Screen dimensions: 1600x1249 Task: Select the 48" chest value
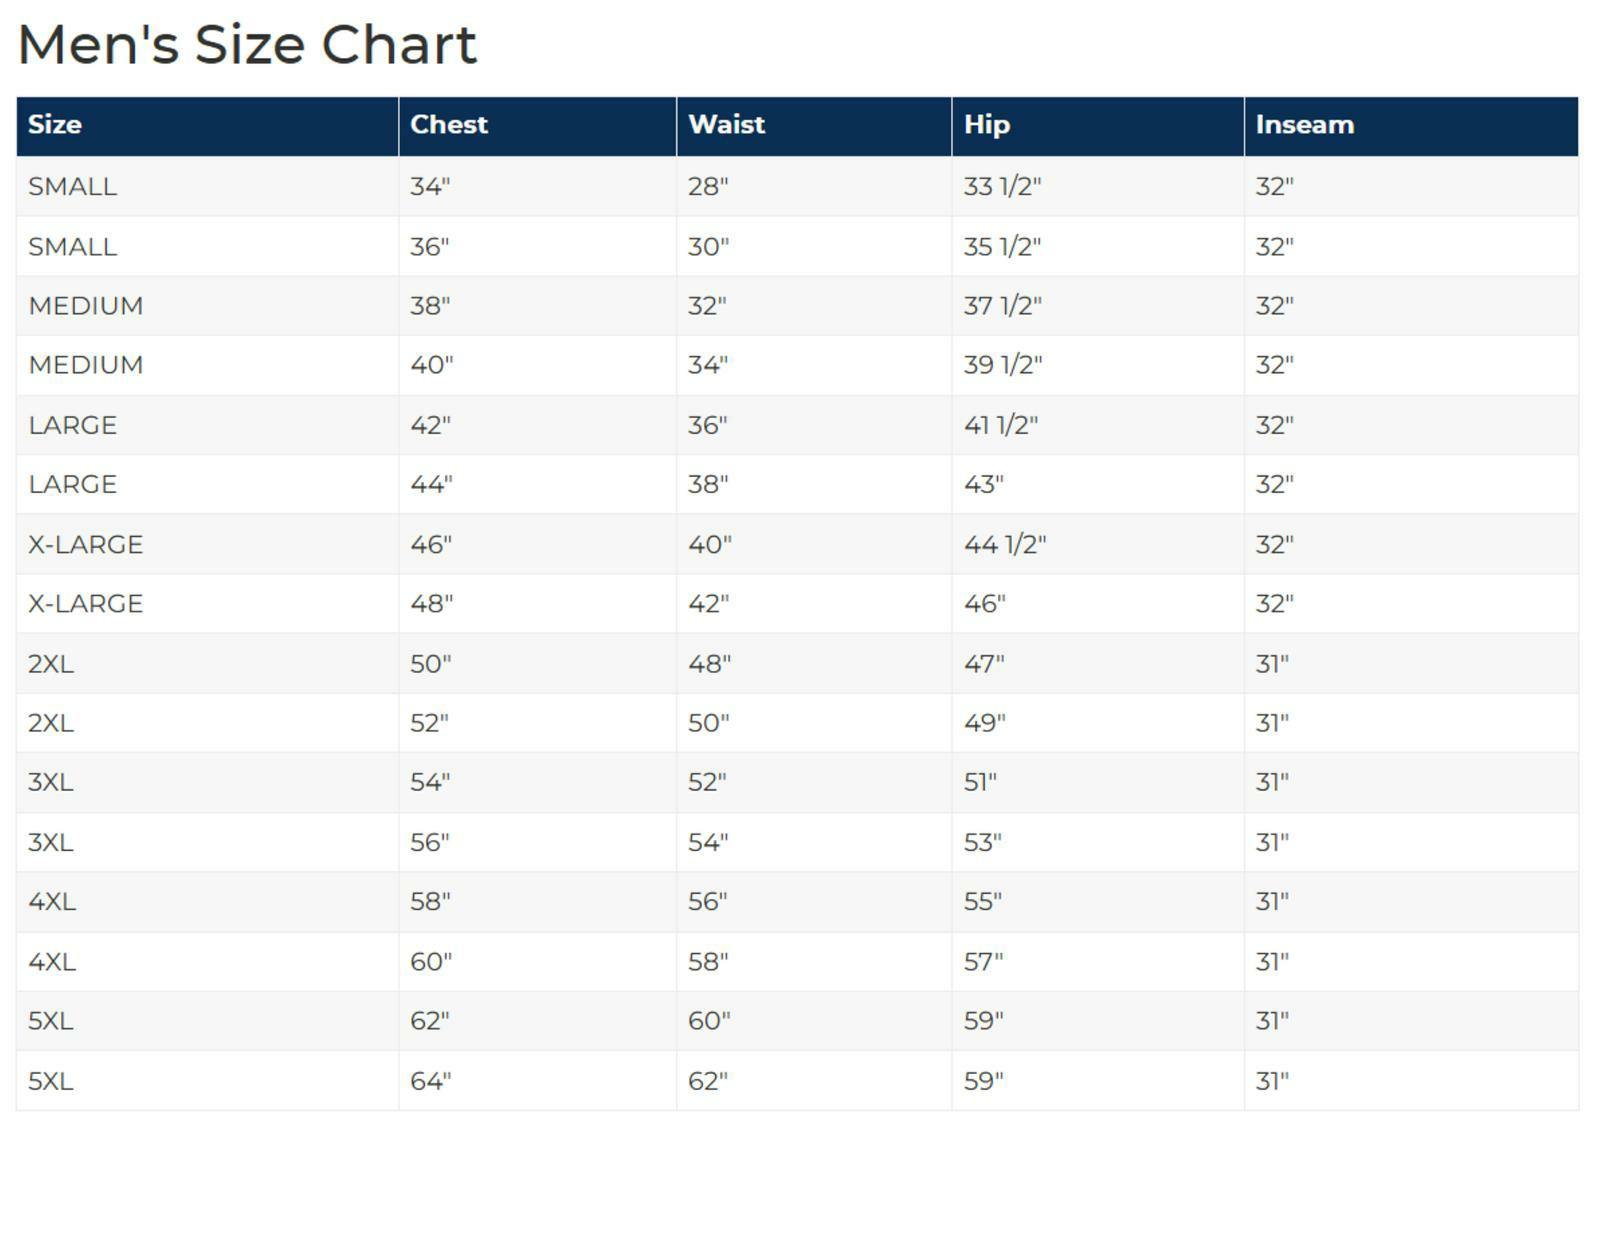click(x=431, y=604)
